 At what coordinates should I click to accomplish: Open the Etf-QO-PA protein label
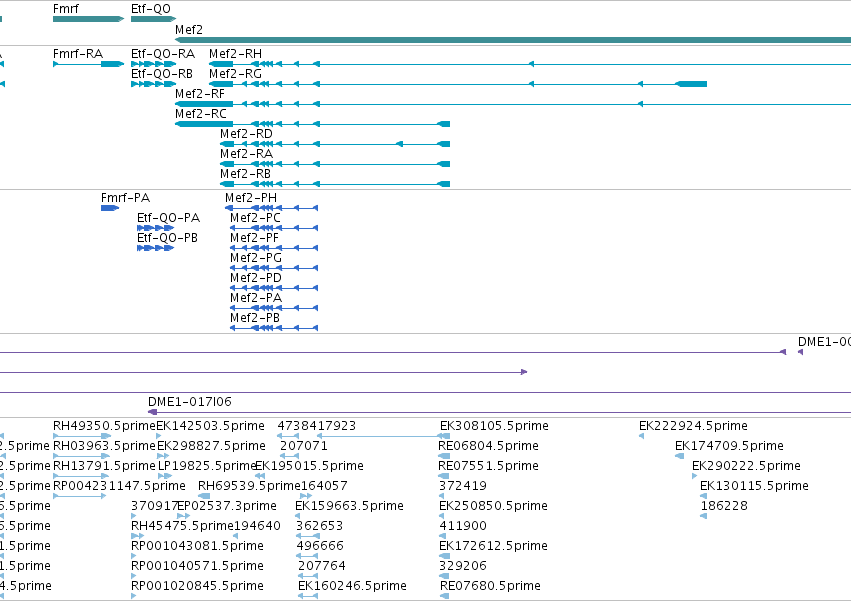click(x=168, y=218)
